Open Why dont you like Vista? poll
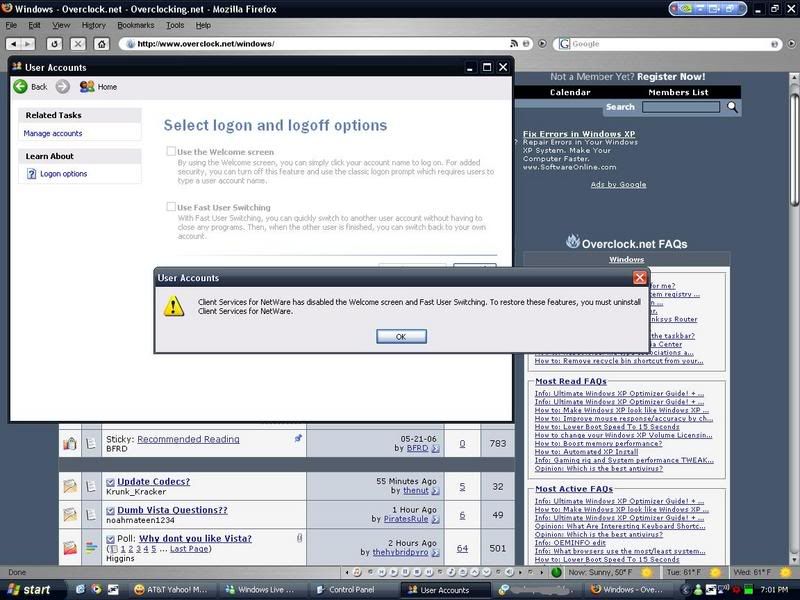Viewport: 800px width, 600px height. pos(195,538)
